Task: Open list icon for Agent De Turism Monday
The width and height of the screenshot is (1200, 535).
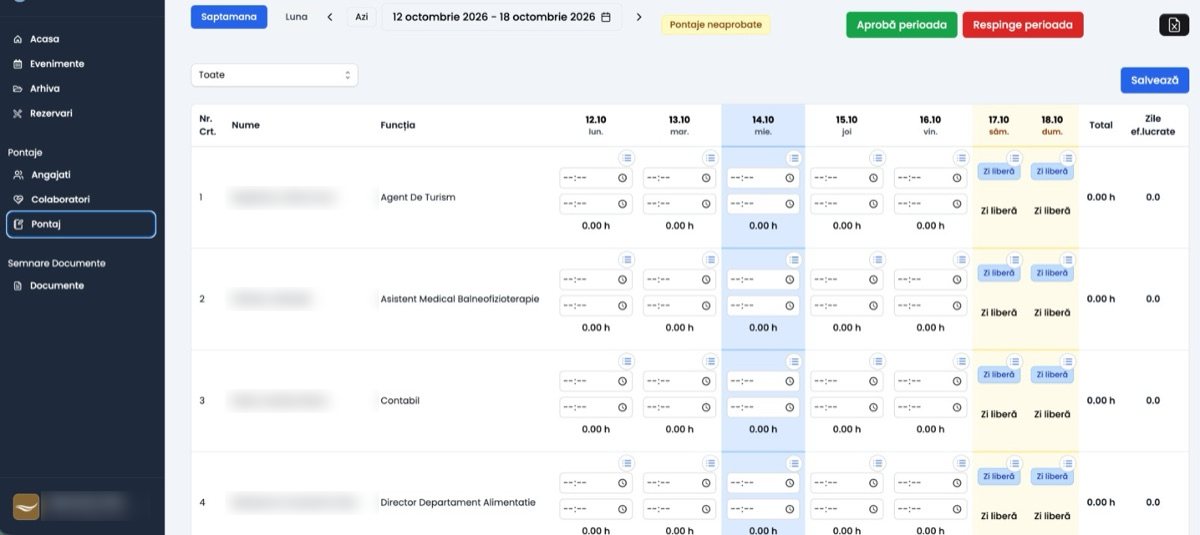Action: point(626,158)
